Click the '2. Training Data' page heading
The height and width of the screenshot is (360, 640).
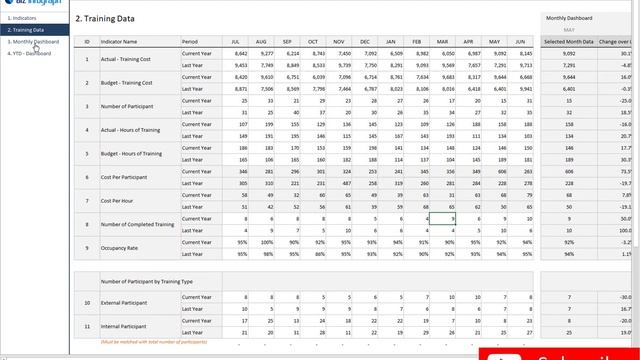tap(105, 19)
